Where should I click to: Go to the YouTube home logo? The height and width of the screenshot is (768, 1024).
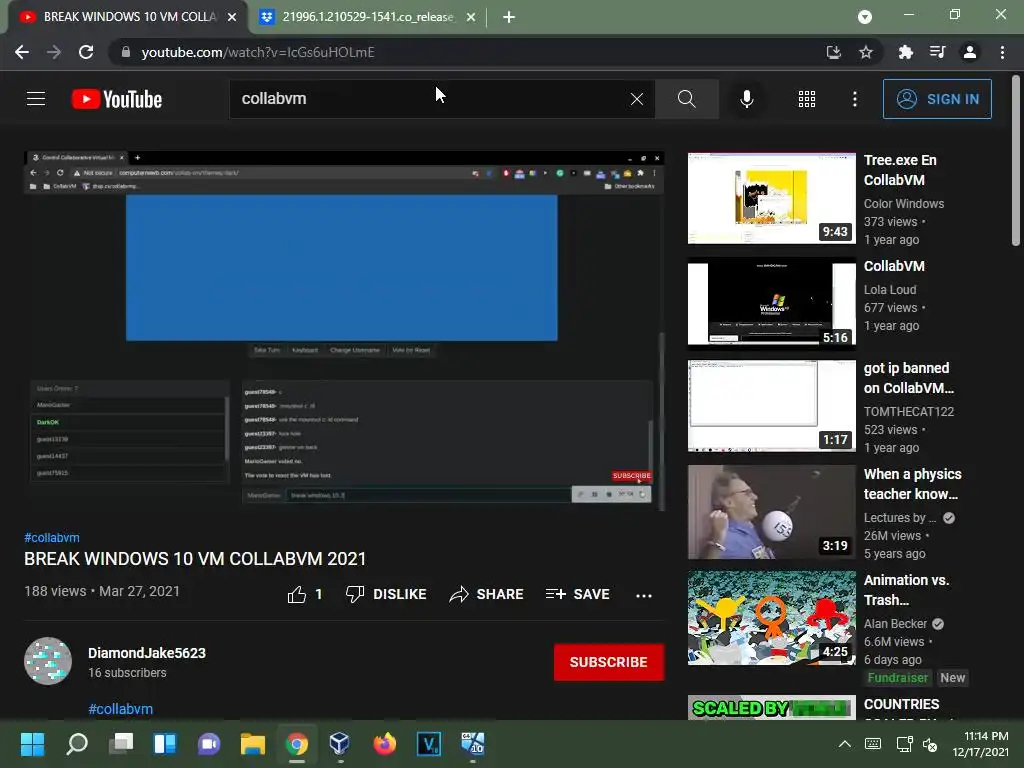[x=117, y=99]
